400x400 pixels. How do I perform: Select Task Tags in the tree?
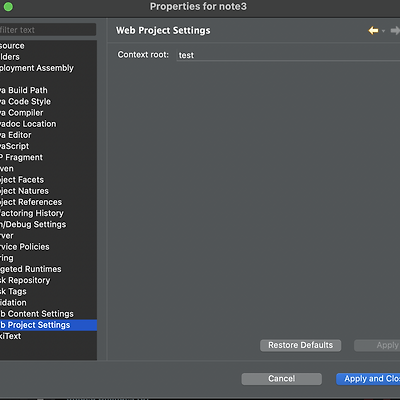13,291
